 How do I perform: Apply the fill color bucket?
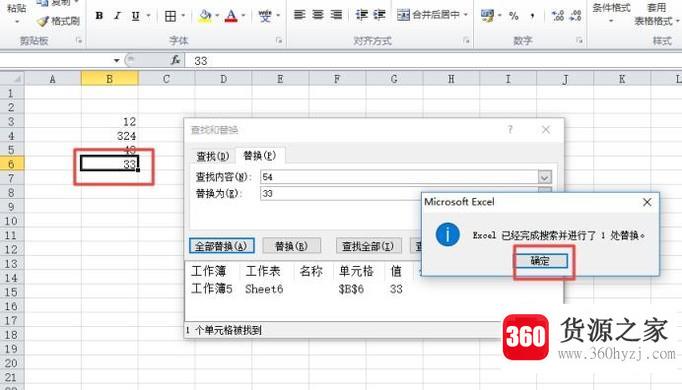point(205,16)
